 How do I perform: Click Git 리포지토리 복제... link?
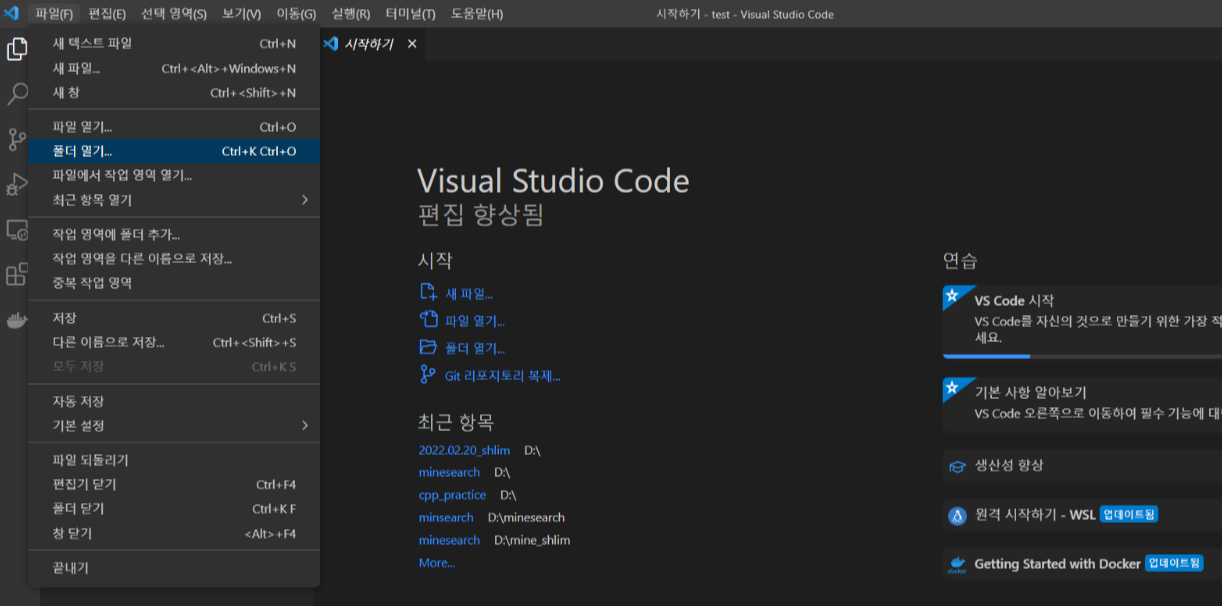502,376
